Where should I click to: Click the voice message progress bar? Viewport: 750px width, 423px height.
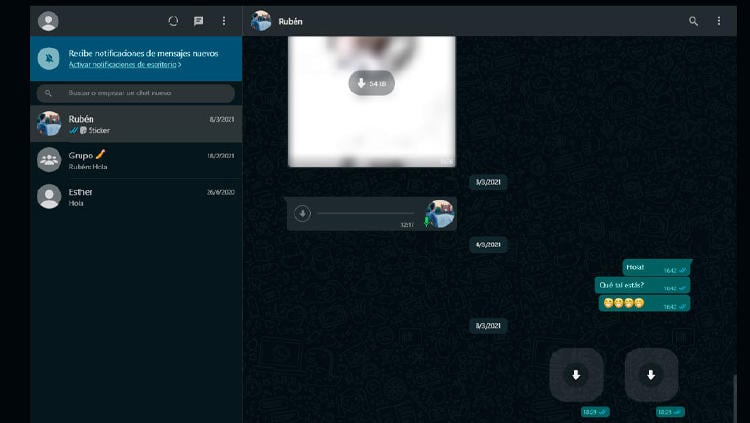(366, 213)
